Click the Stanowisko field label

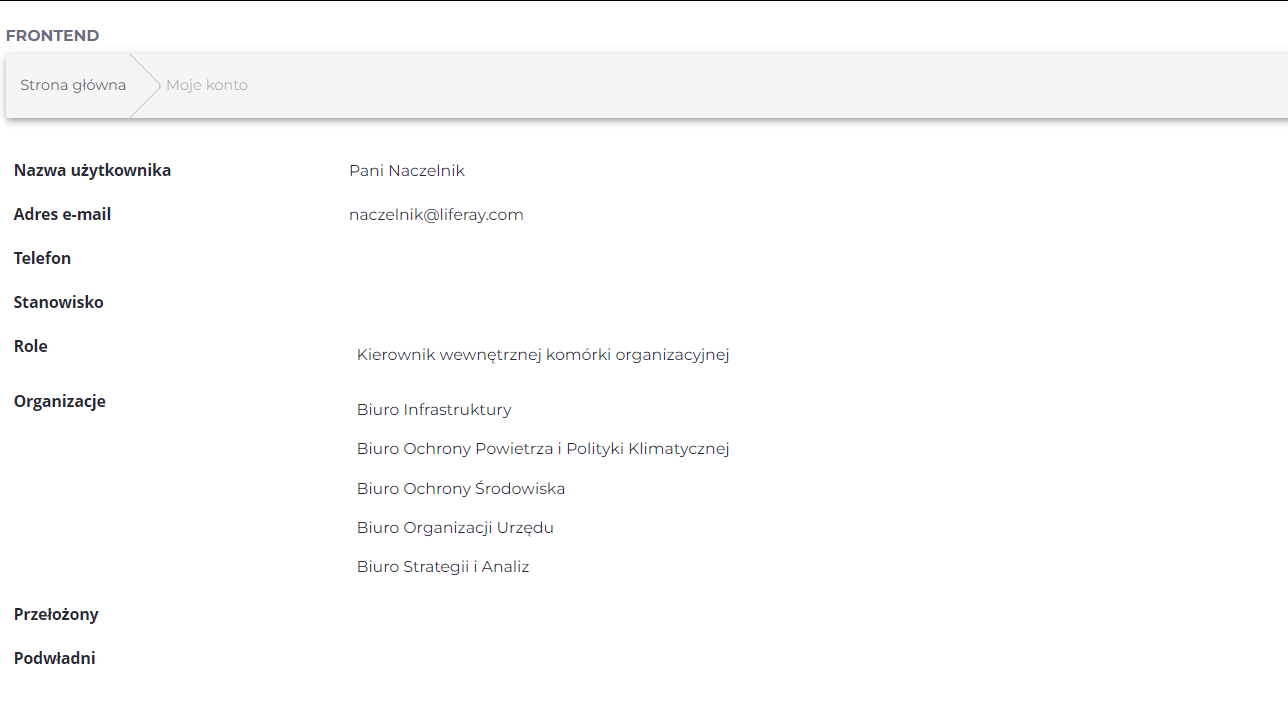pyautogui.click(x=58, y=303)
